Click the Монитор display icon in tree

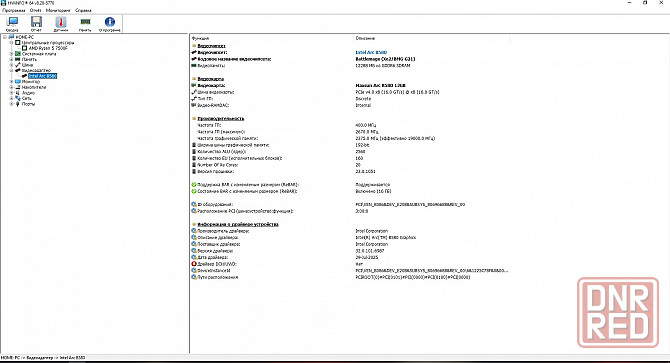point(18,81)
